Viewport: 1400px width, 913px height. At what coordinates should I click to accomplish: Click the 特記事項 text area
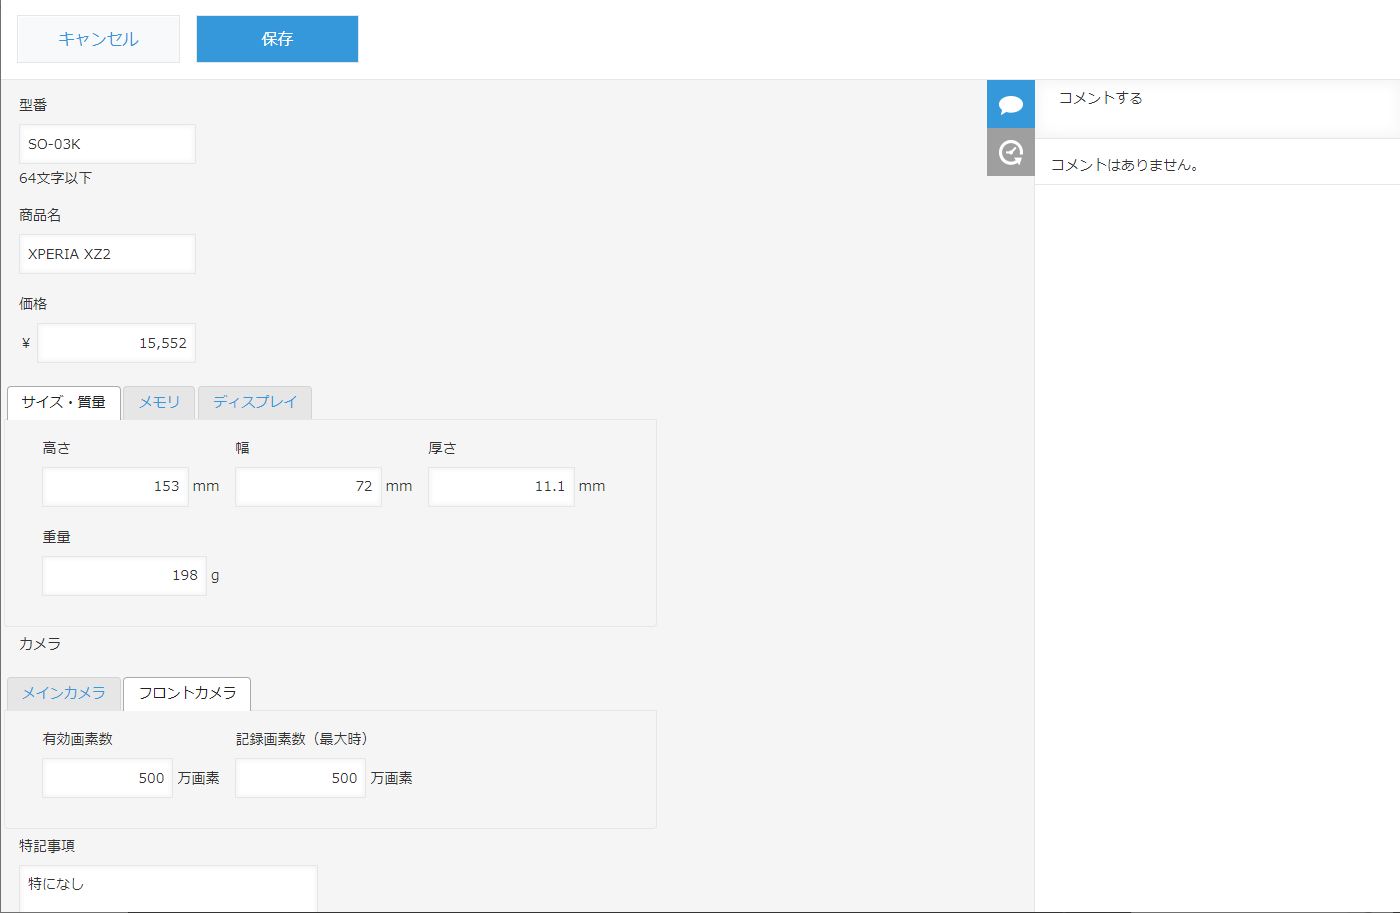168,888
